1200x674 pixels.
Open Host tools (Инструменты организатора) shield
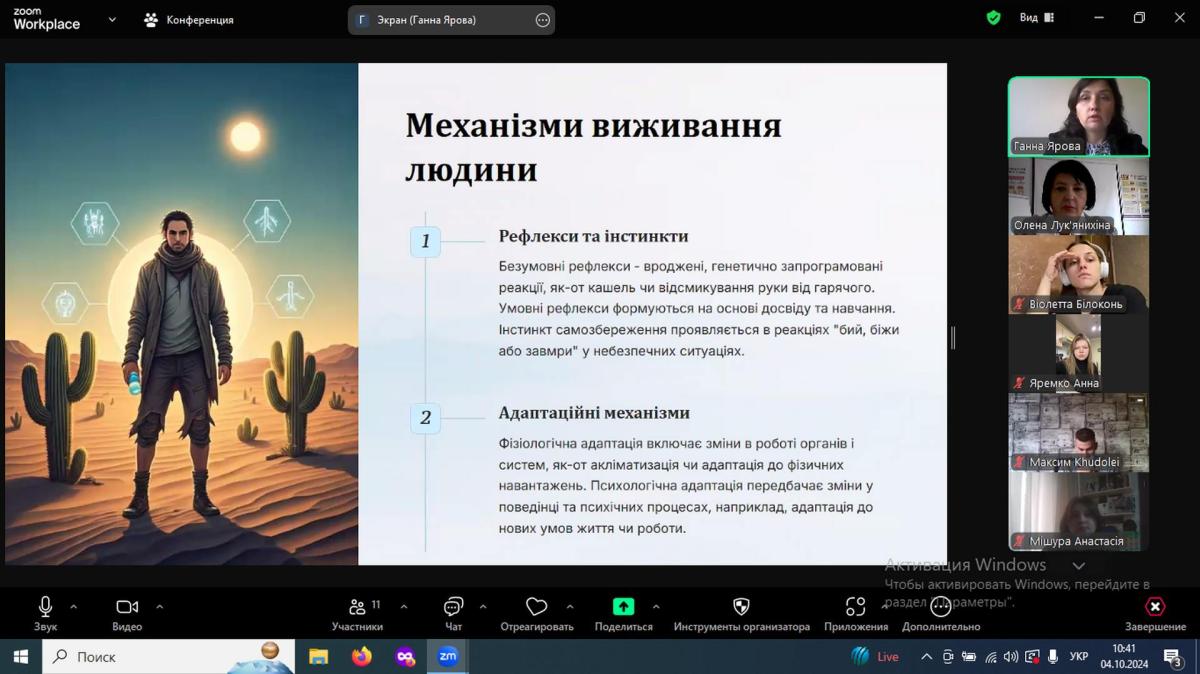tap(741, 607)
